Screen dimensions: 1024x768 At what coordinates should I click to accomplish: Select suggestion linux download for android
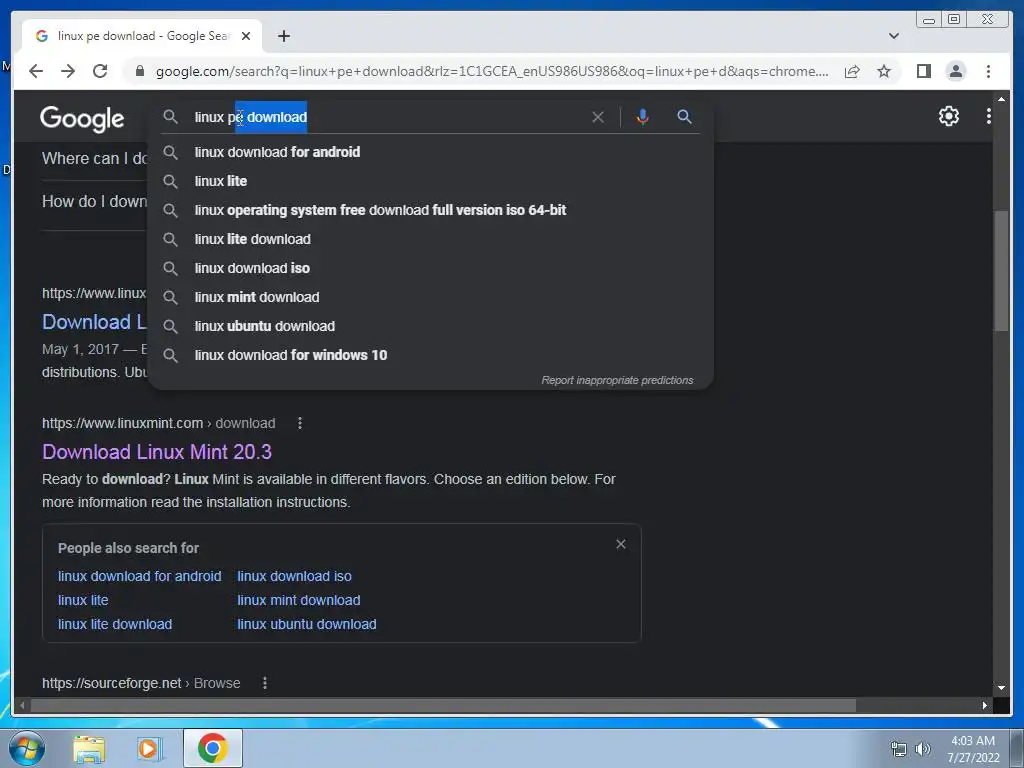(x=430, y=152)
